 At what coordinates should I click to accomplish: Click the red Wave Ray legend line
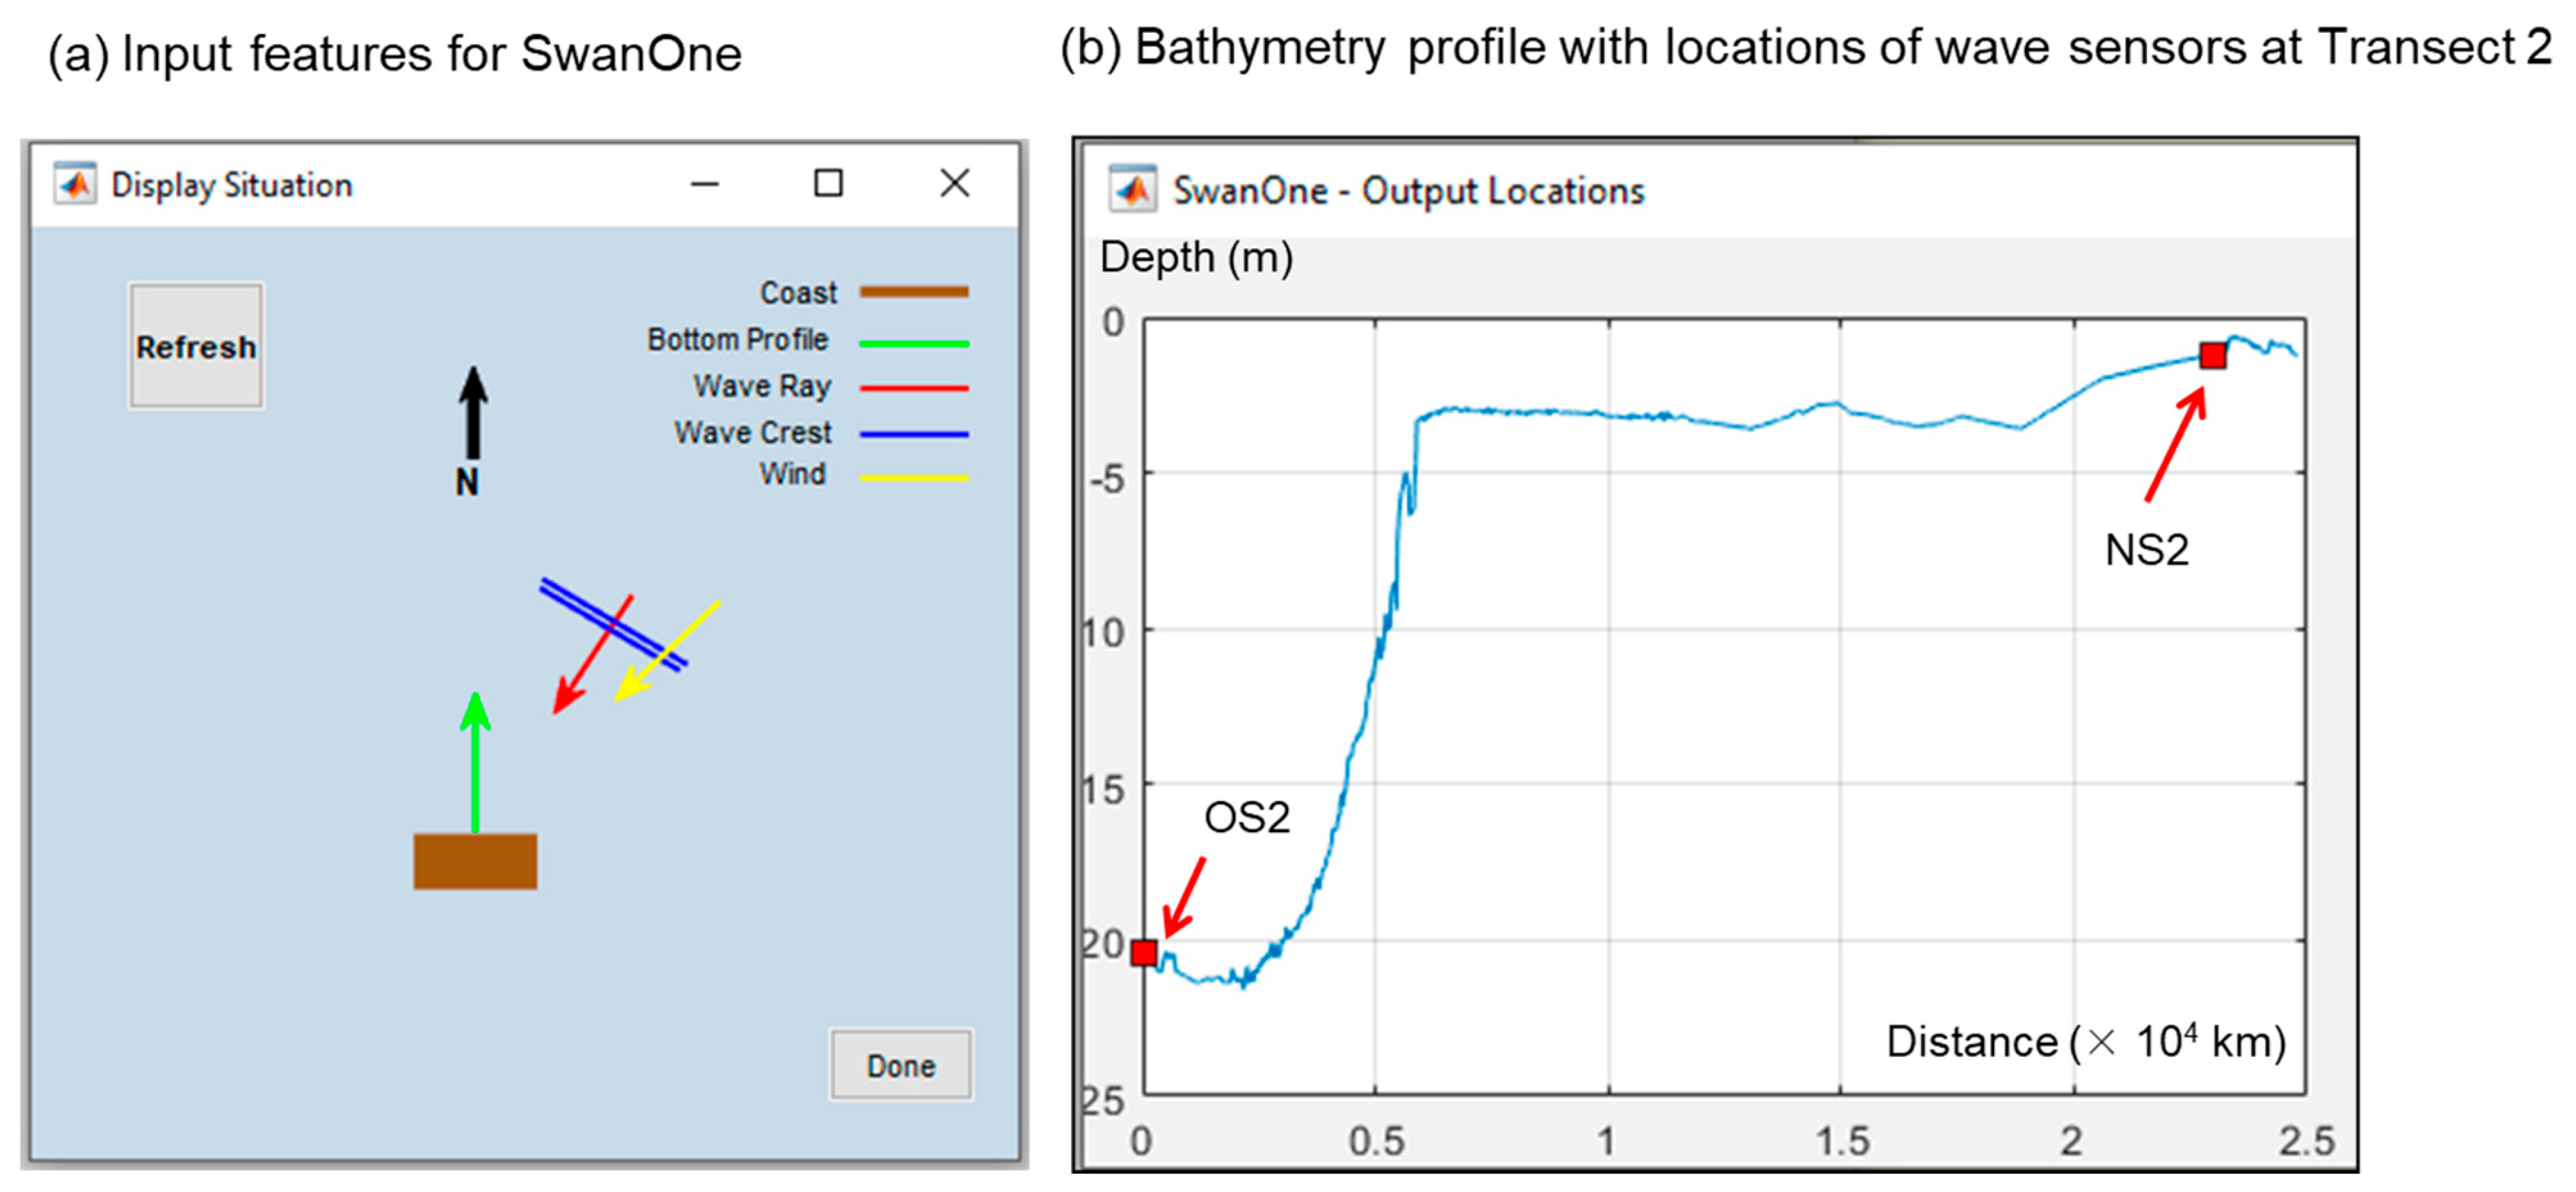(914, 388)
